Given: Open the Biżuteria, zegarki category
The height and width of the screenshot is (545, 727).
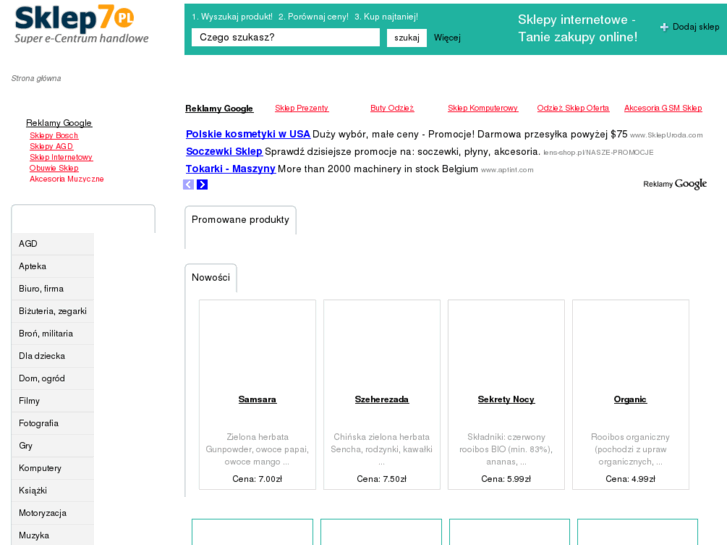Looking at the screenshot, I should pos(52,311).
